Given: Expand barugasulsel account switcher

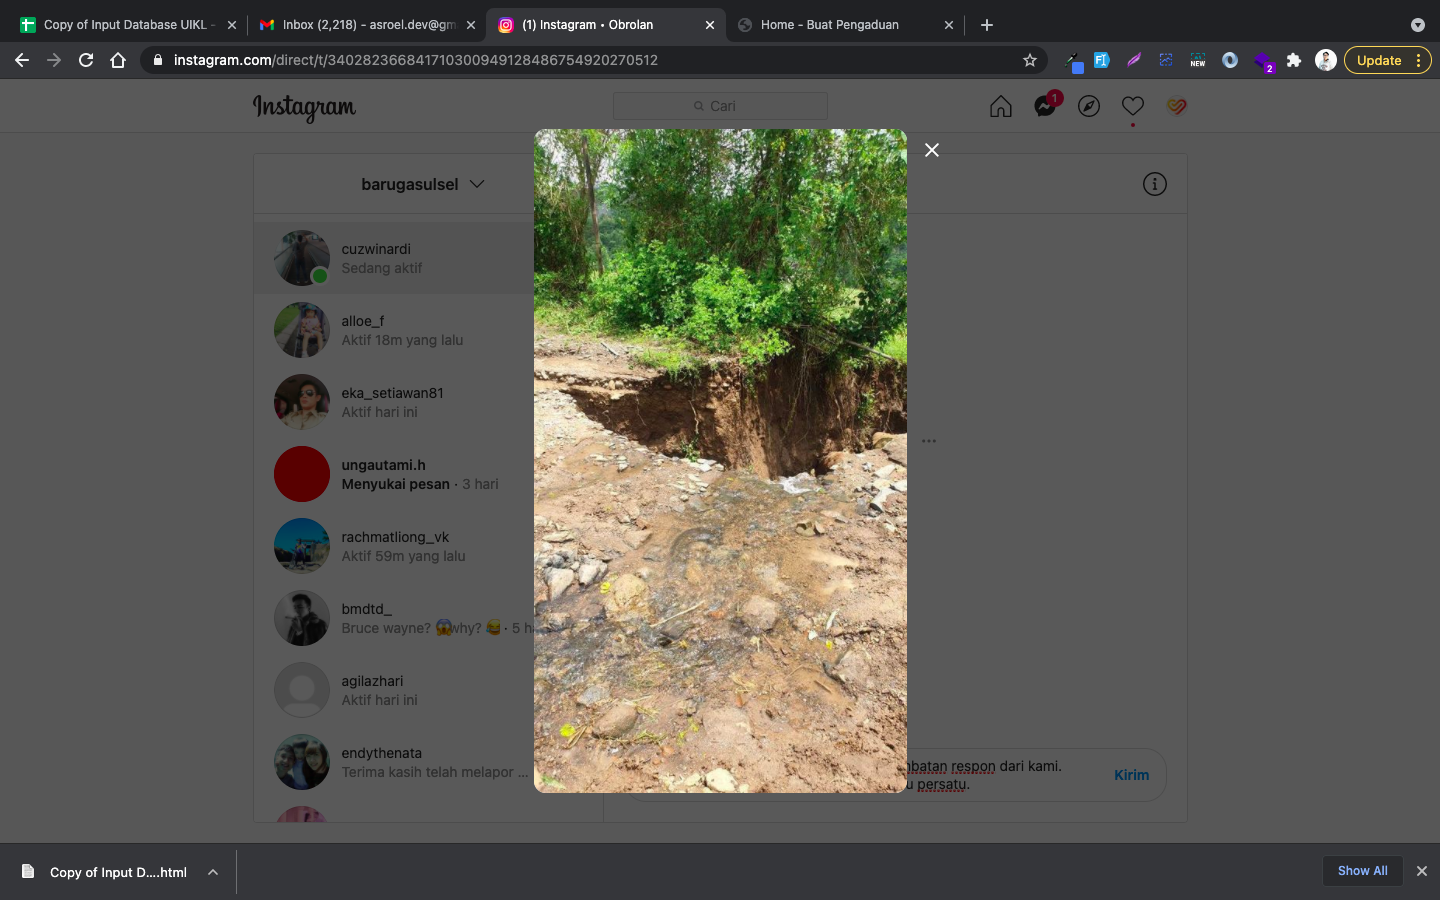Looking at the screenshot, I should pos(422,184).
